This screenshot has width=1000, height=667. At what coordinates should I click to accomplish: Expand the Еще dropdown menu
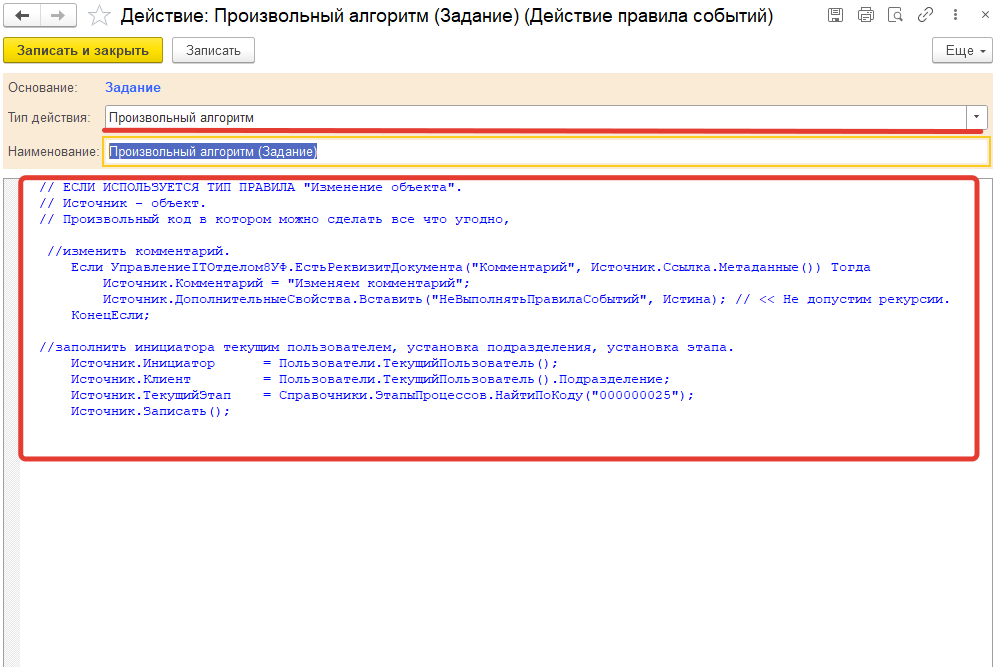961,50
